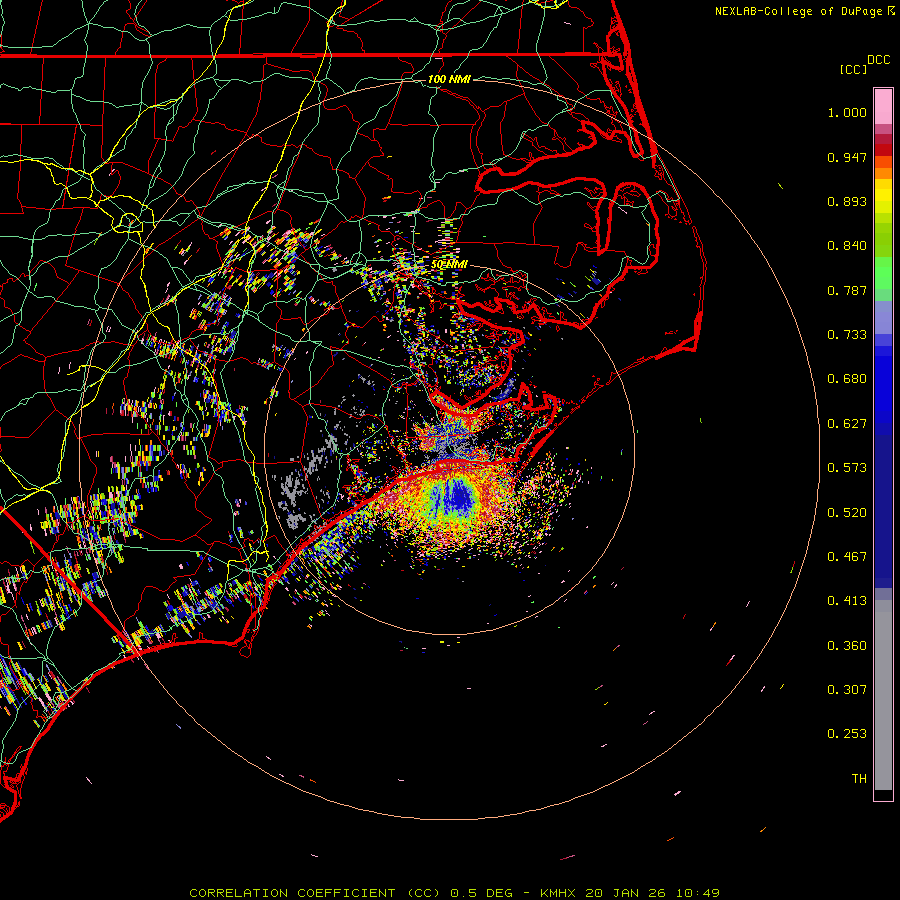Click the 0.307 legend value
Image resolution: width=900 pixels, height=900 pixels.
click(847, 690)
